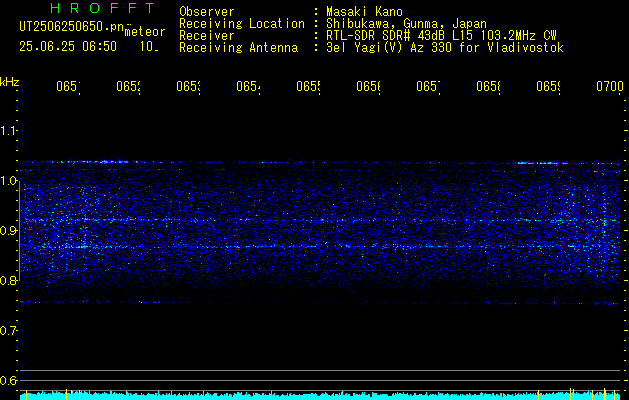Image resolution: width=629 pixels, height=400 pixels.
Task: Click the HROFFT title text
Action: tap(102, 8)
